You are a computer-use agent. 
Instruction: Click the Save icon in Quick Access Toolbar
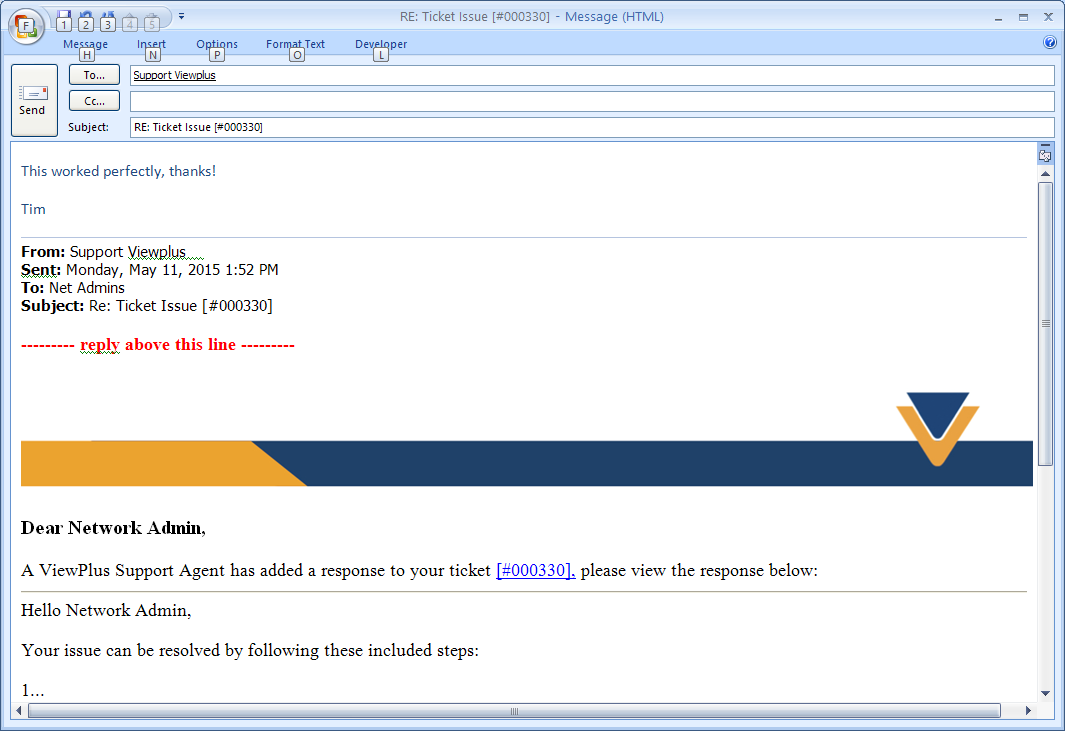pyautogui.click(x=64, y=18)
